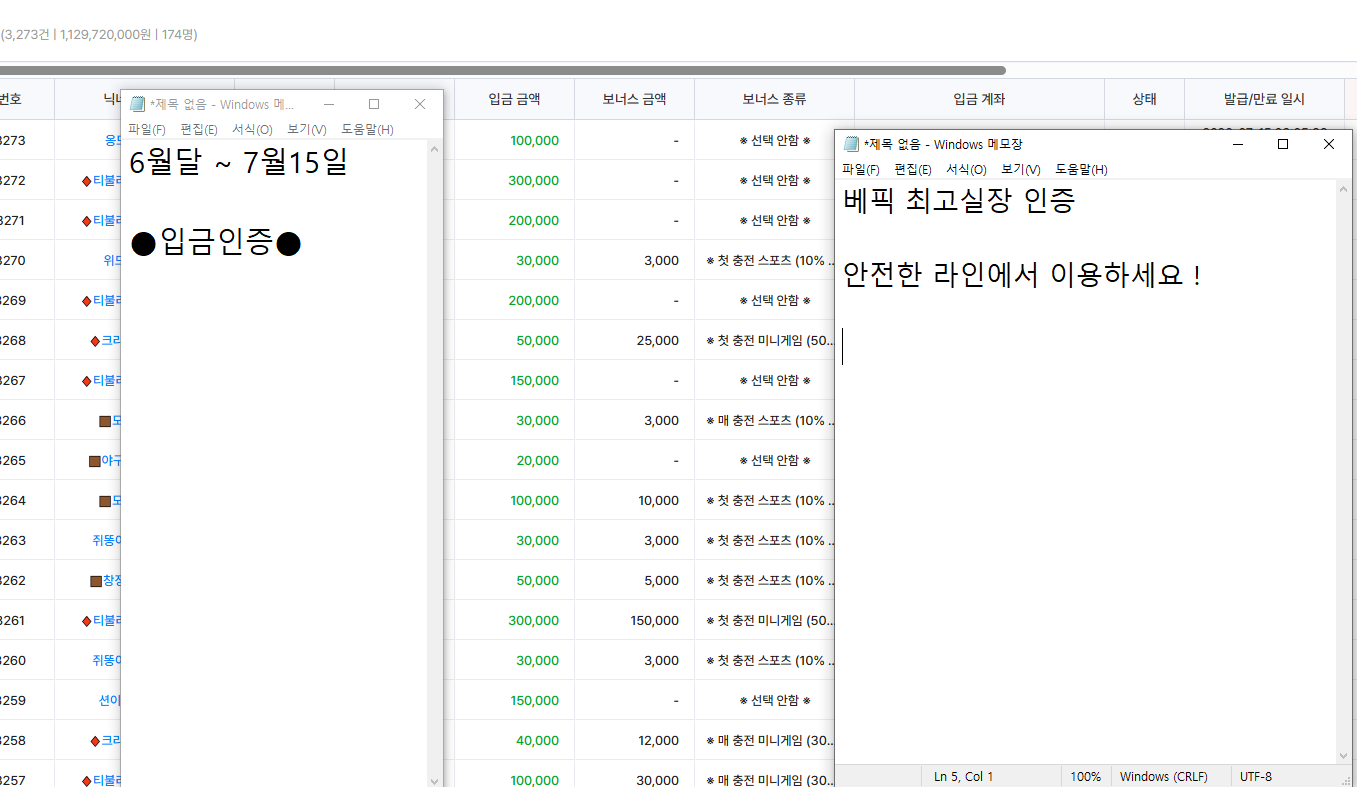The width and height of the screenshot is (1357, 787).
Task: Click the "●입금인증●" line in Notepad
Action: coord(216,243)
